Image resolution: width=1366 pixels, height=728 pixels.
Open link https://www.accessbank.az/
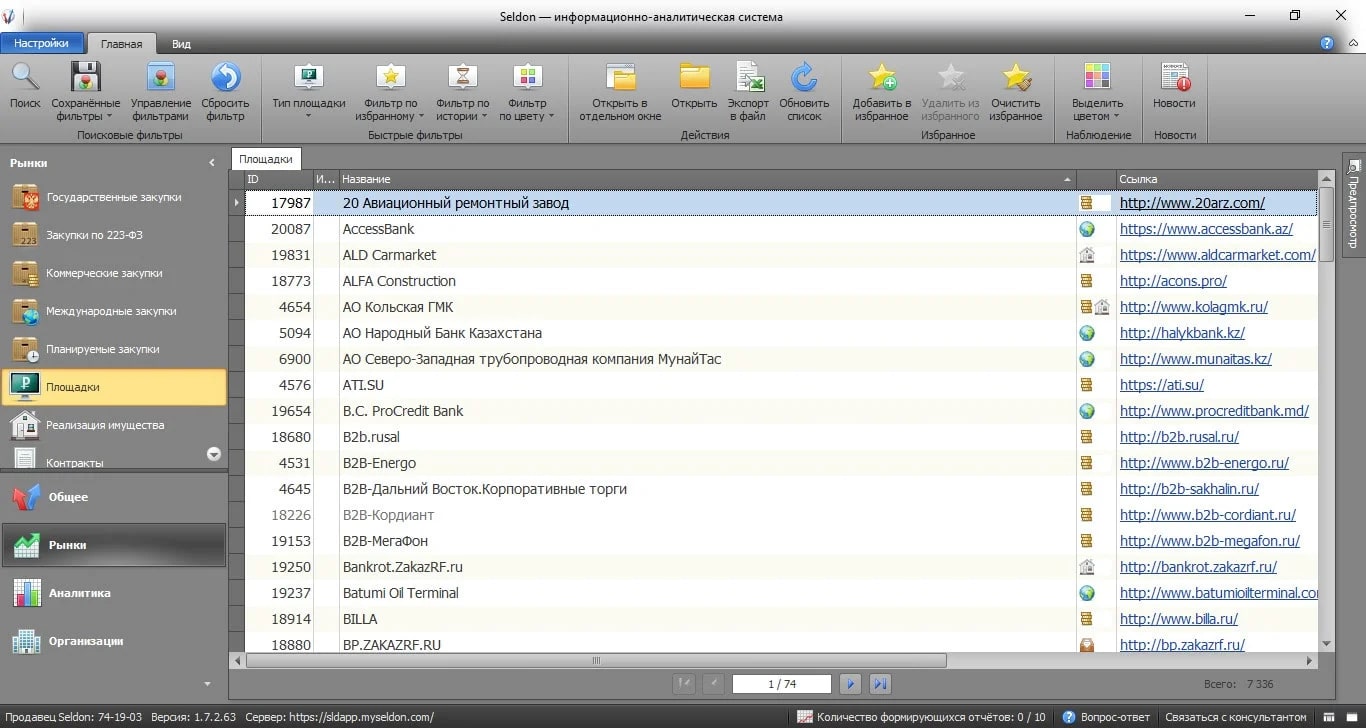(x=1206, y=229)
